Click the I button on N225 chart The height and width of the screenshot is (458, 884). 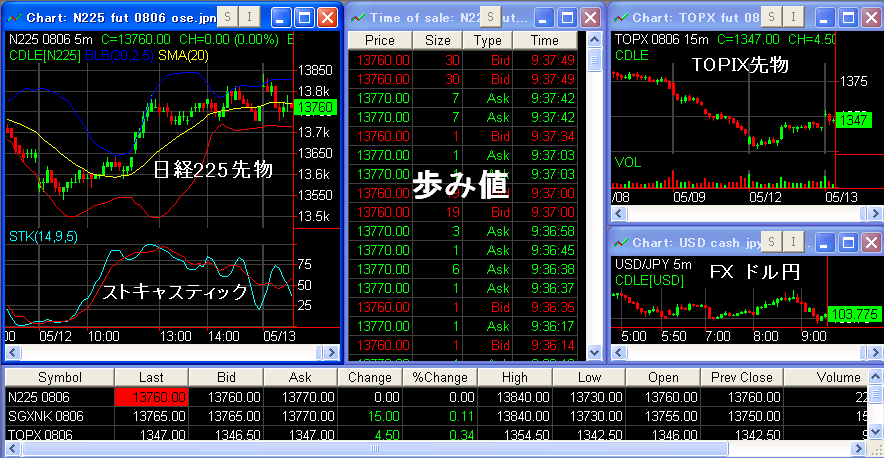[248, 17]
